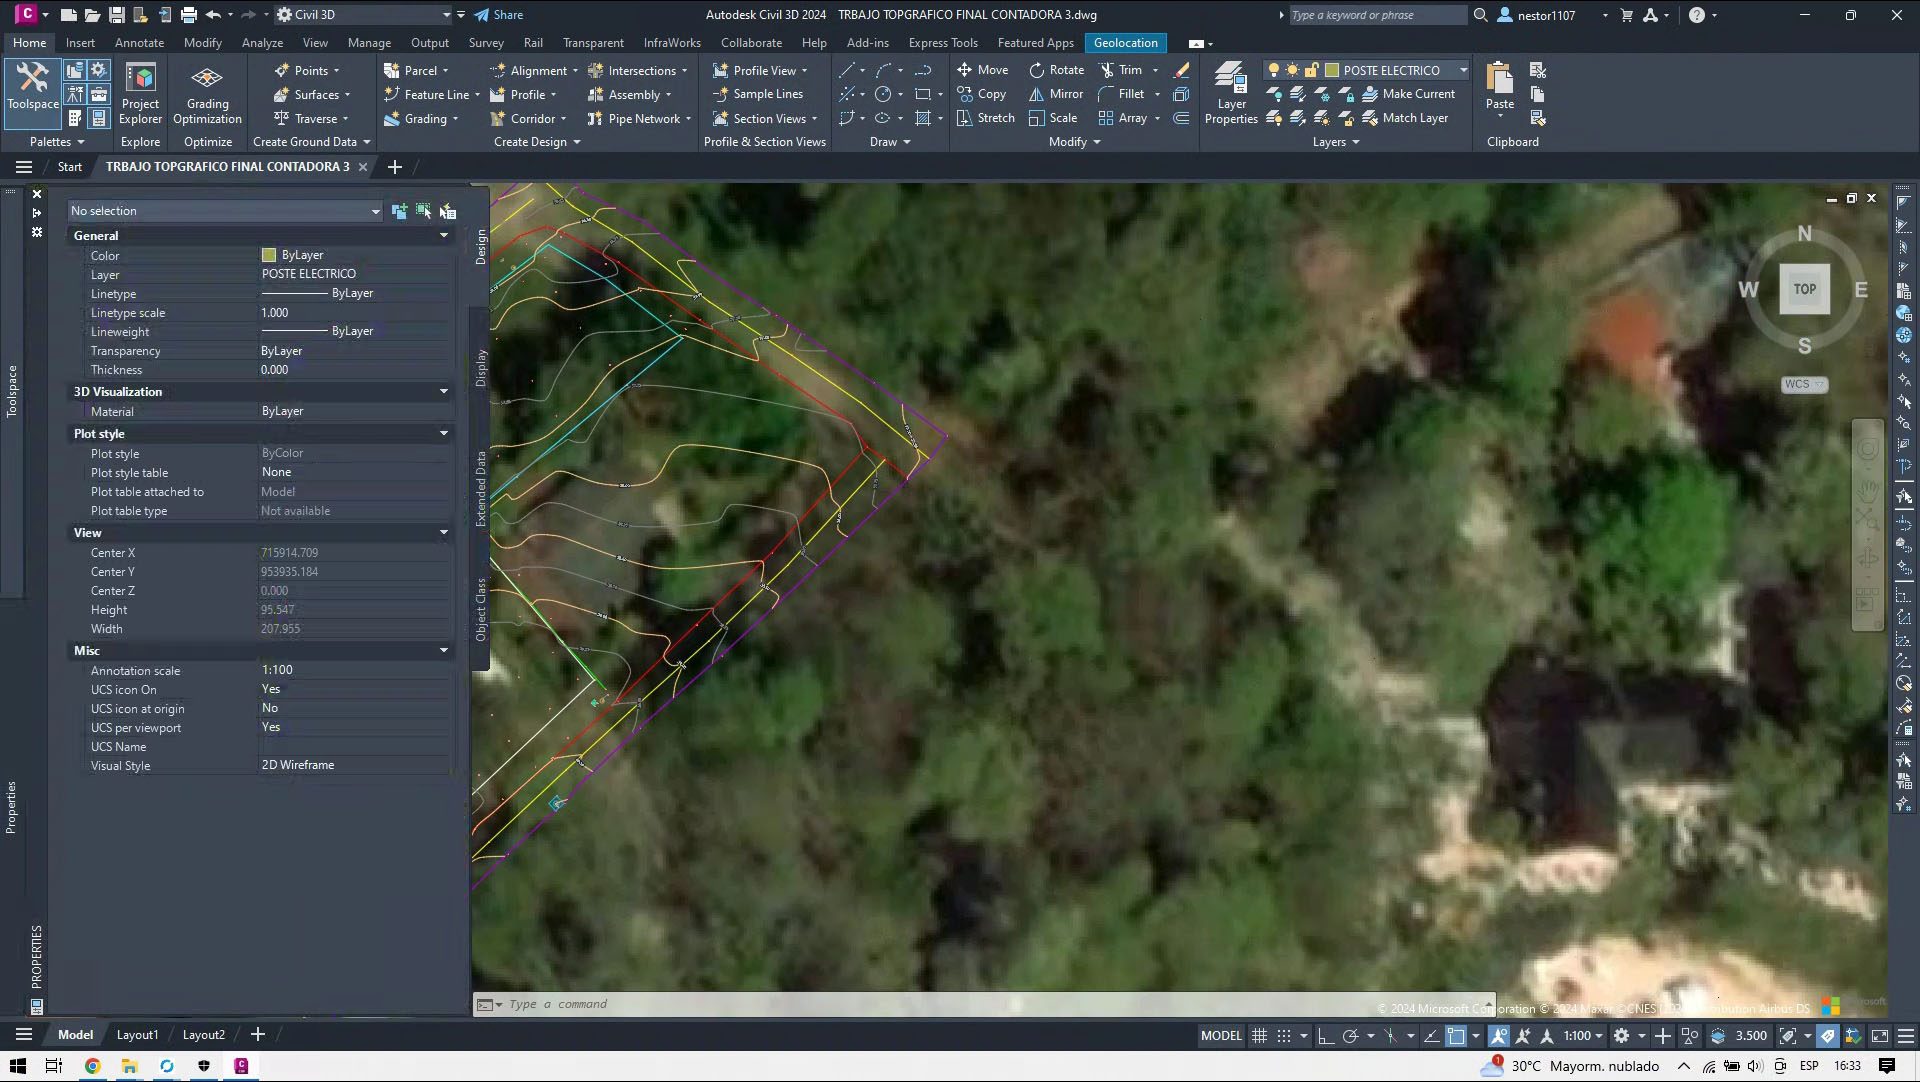
Task: Select the Rotate tool
Action: point(1056,70)
